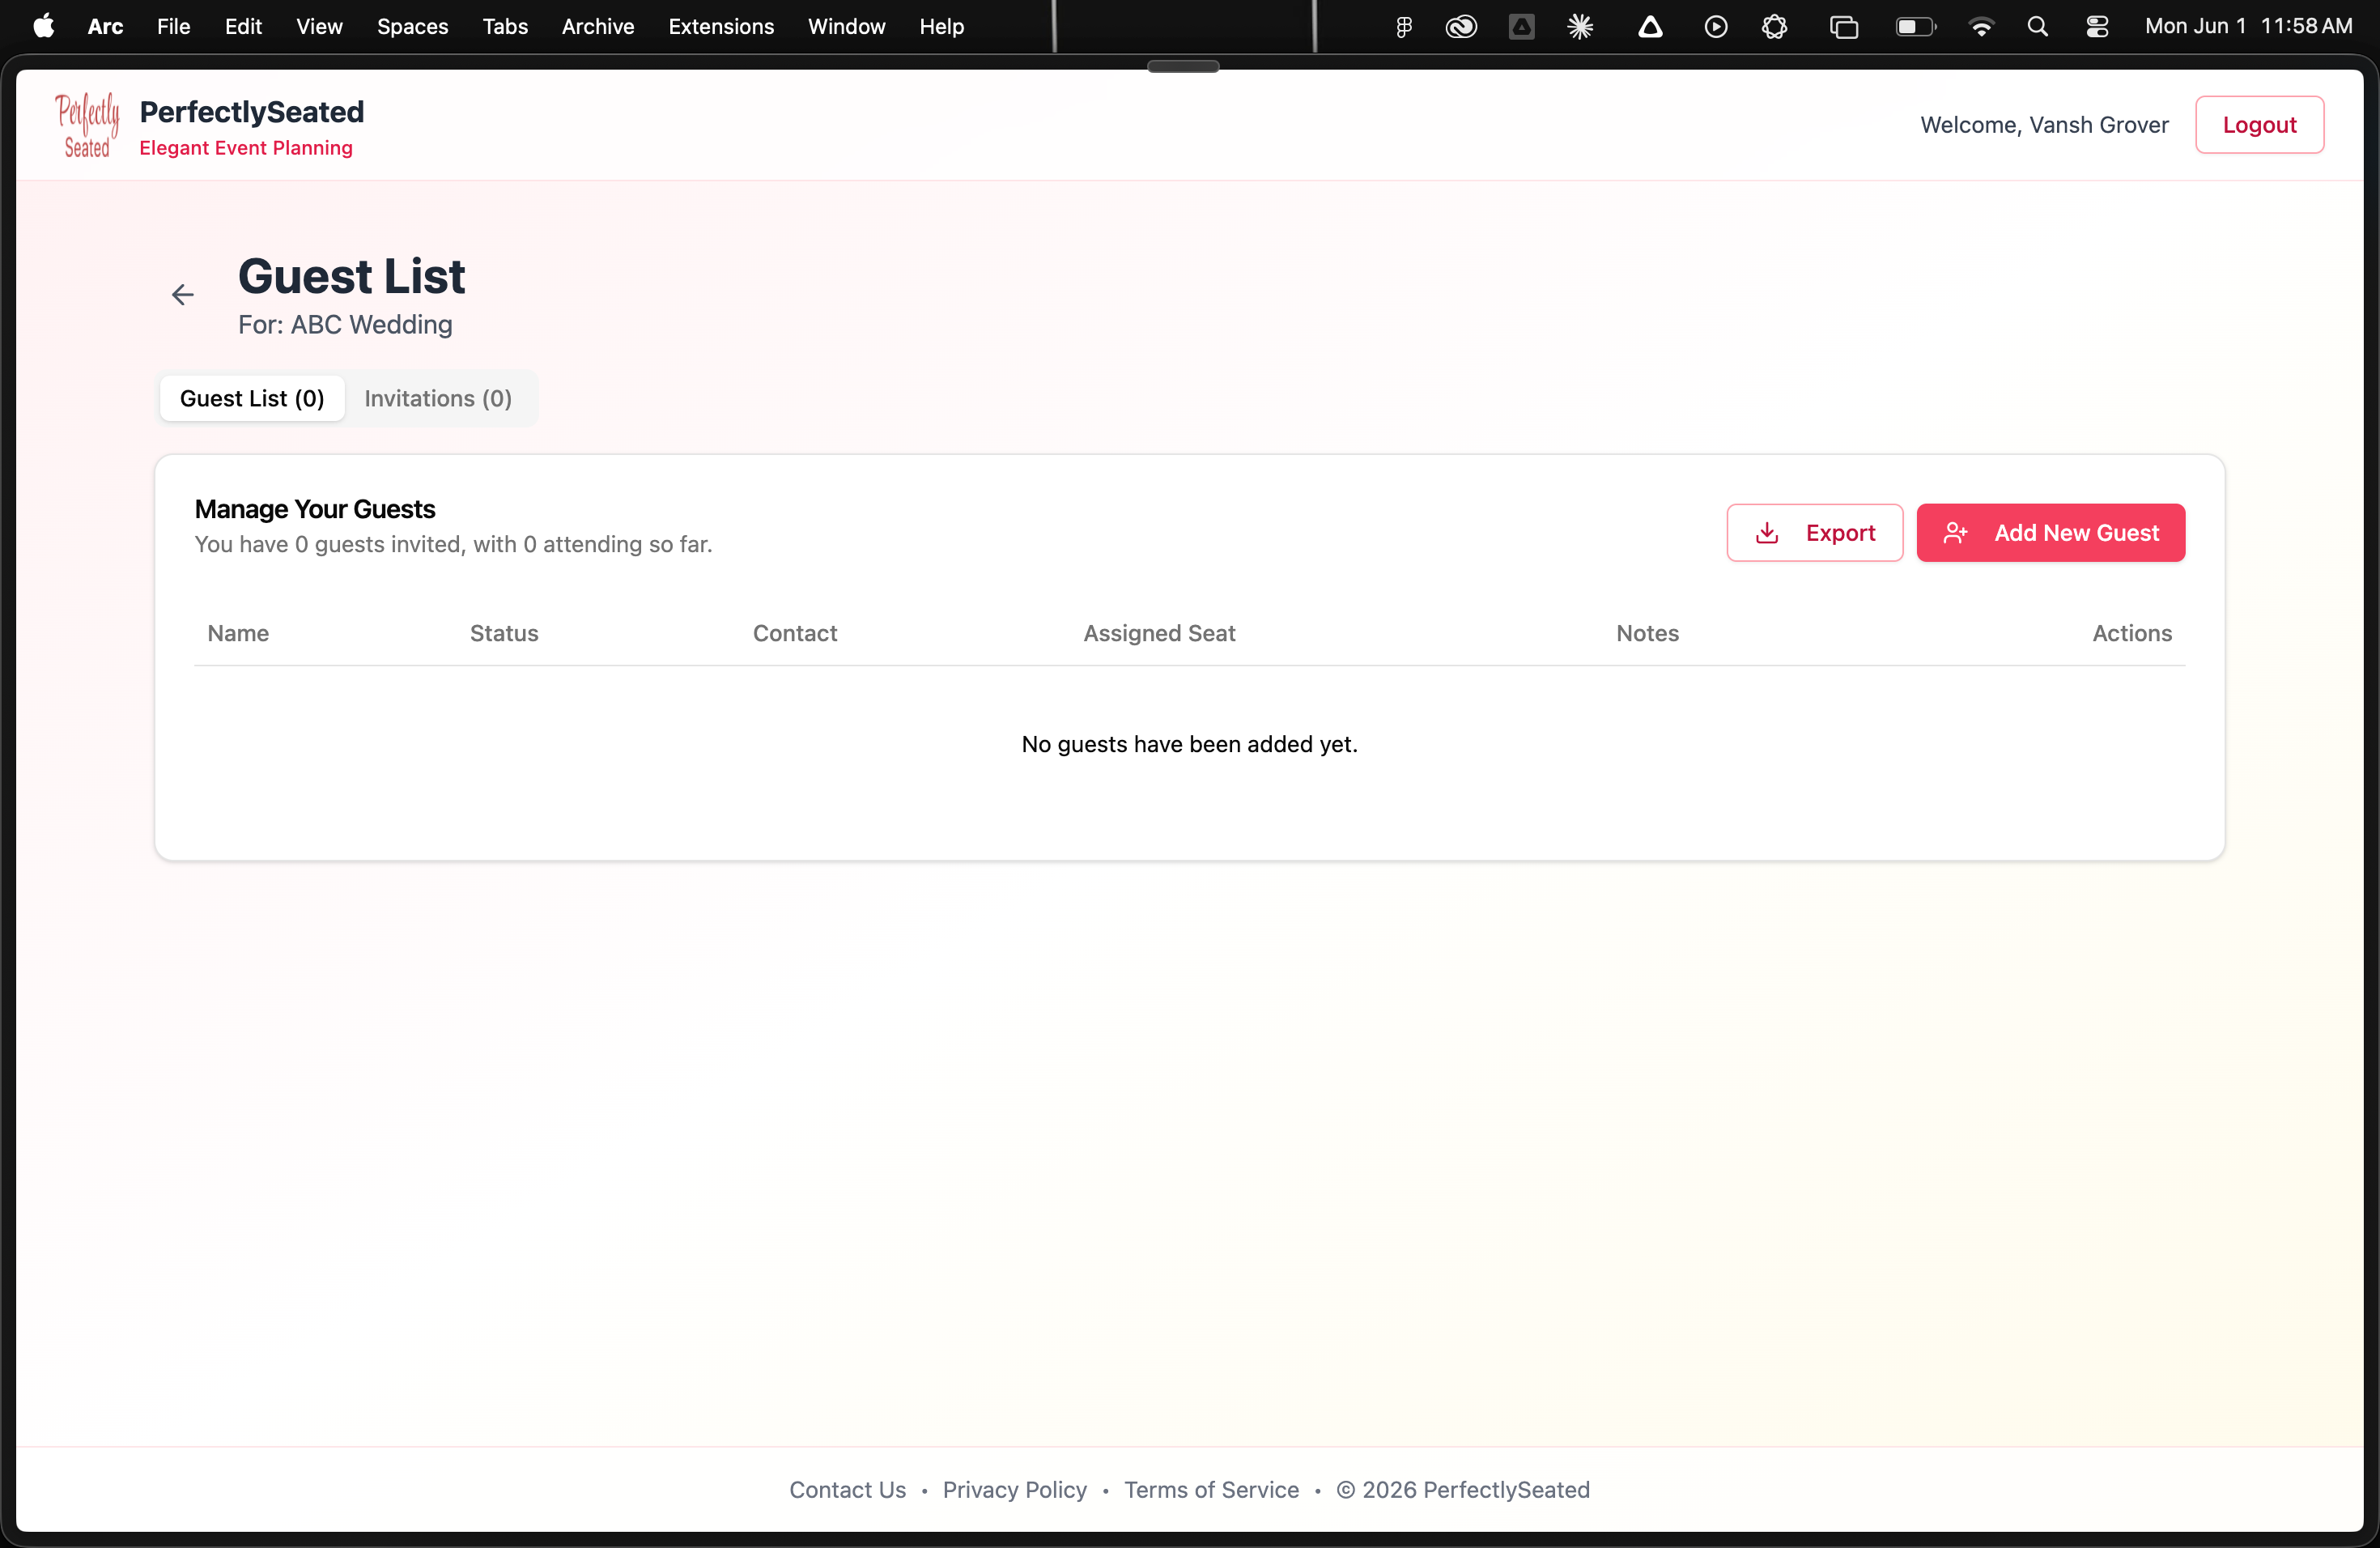The image size is (2380, 1548).
Task: Click the menu bar date and time
Action: (x=2249, y=27)
